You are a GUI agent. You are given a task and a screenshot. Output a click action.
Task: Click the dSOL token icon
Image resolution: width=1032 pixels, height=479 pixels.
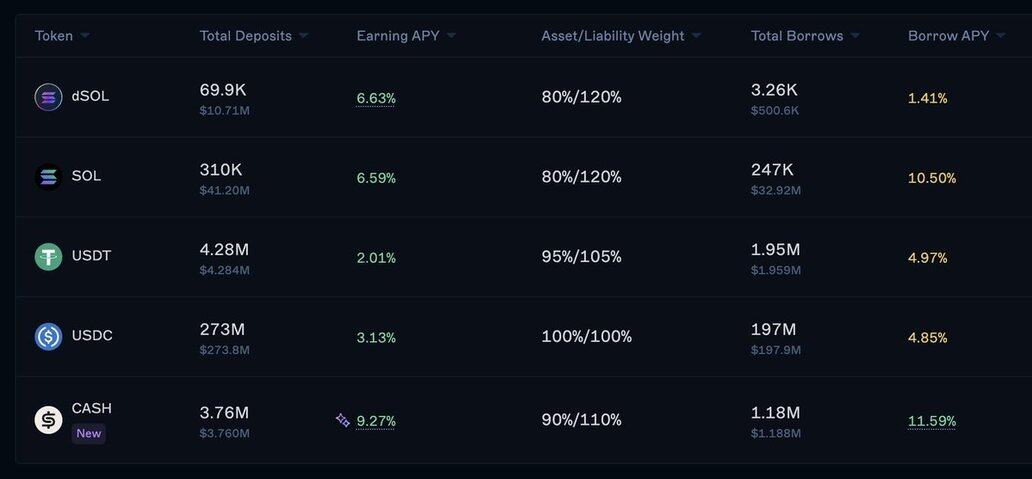tap(48, 97)
